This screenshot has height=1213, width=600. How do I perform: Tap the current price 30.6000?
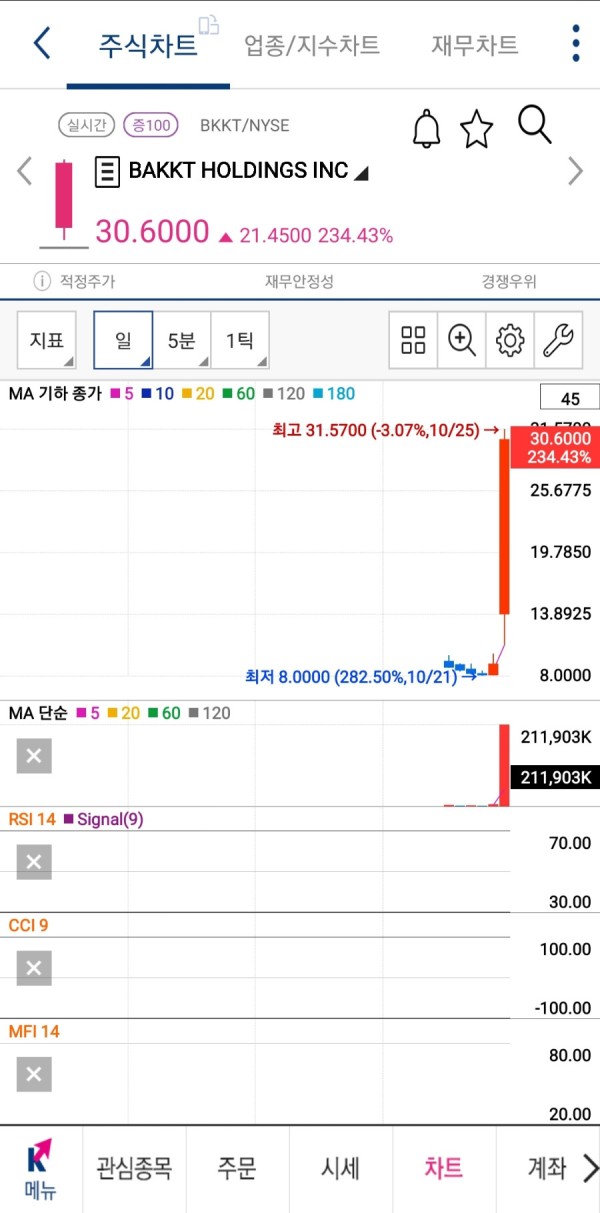(152, 232)
